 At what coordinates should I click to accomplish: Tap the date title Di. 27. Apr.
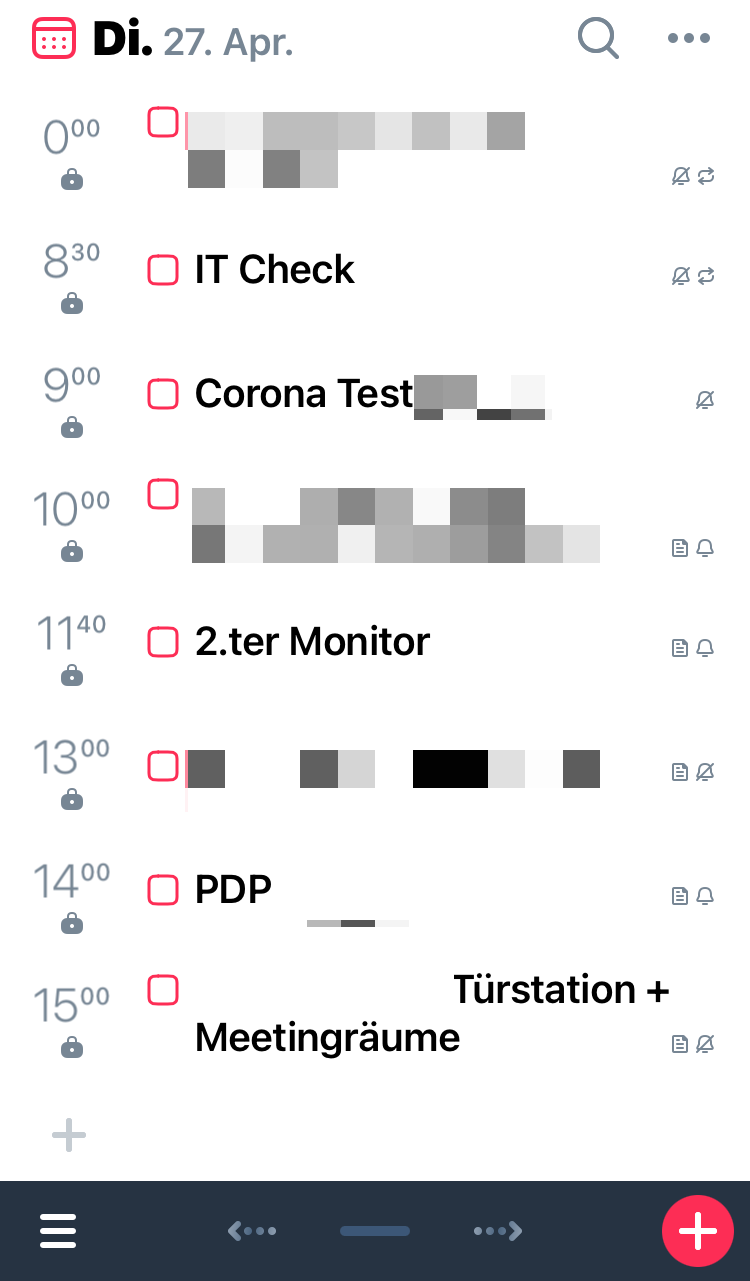click(193, 40)
